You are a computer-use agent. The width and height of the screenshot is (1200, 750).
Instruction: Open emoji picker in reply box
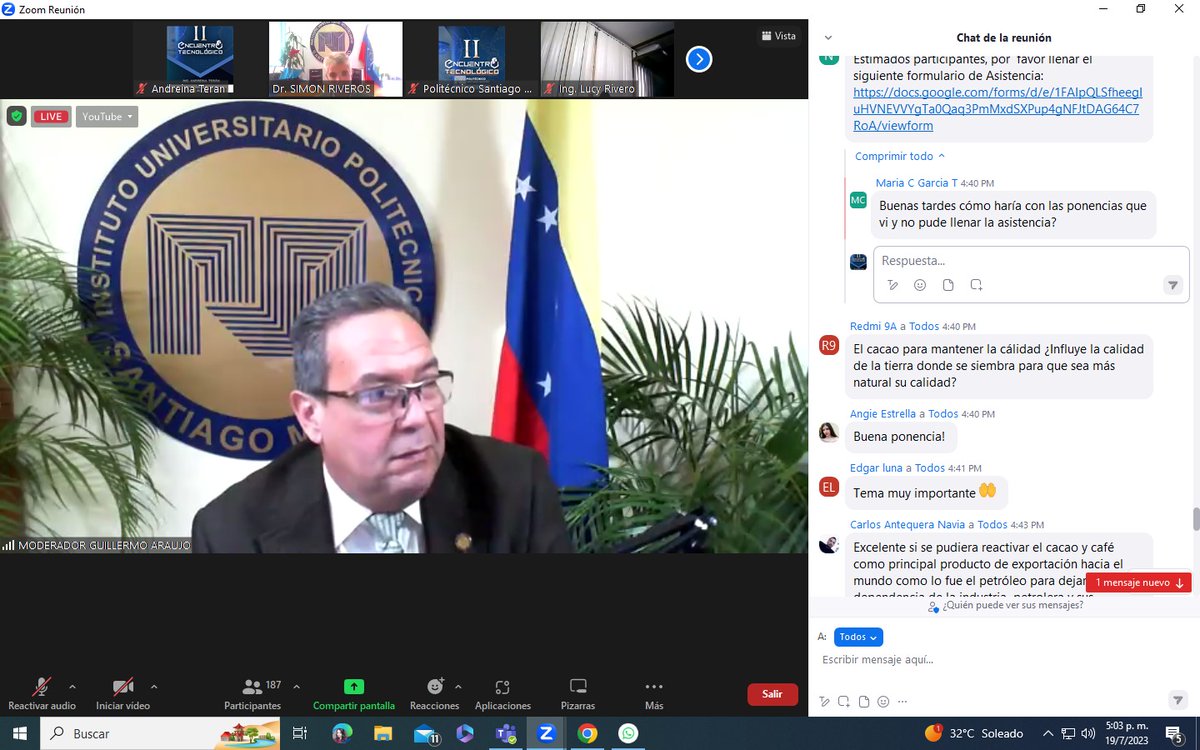tap(920, 285)
